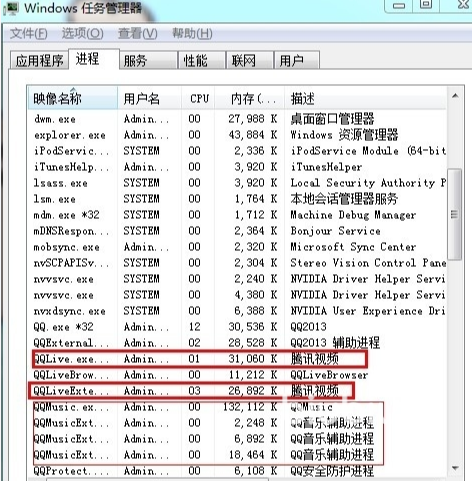The height and width of the screenshot is (481, 472).
Task: Switch to the 性能 tab
Action: pos(202,60)
